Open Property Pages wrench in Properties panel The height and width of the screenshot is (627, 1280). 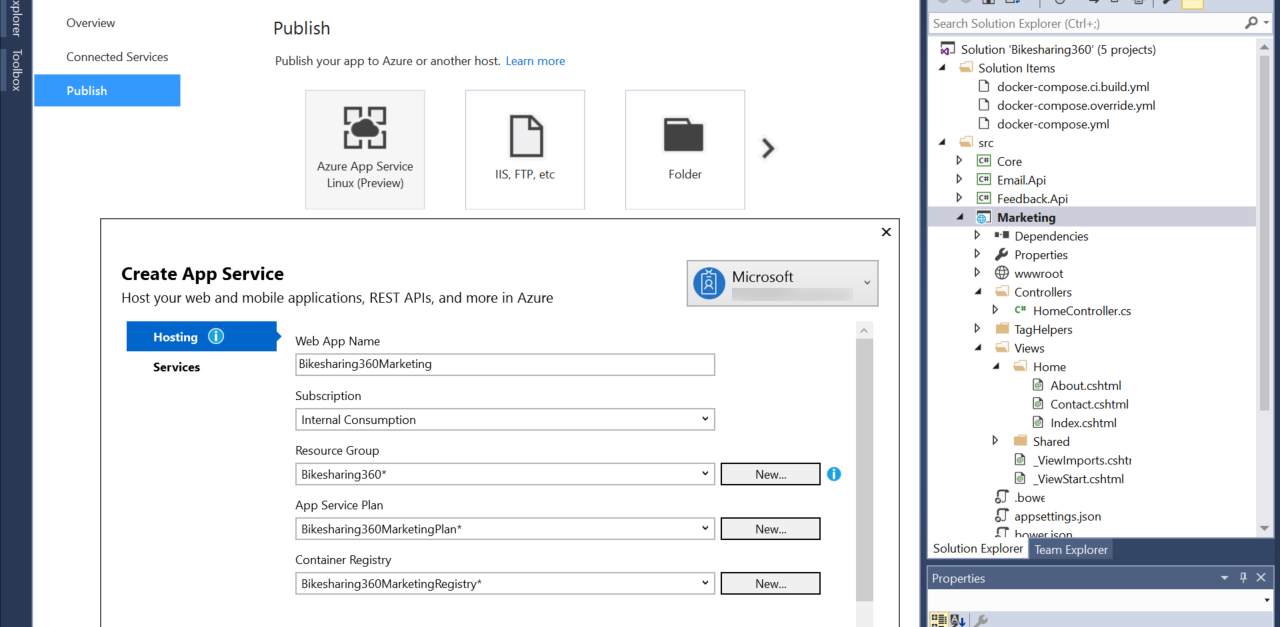pos(981,621)
